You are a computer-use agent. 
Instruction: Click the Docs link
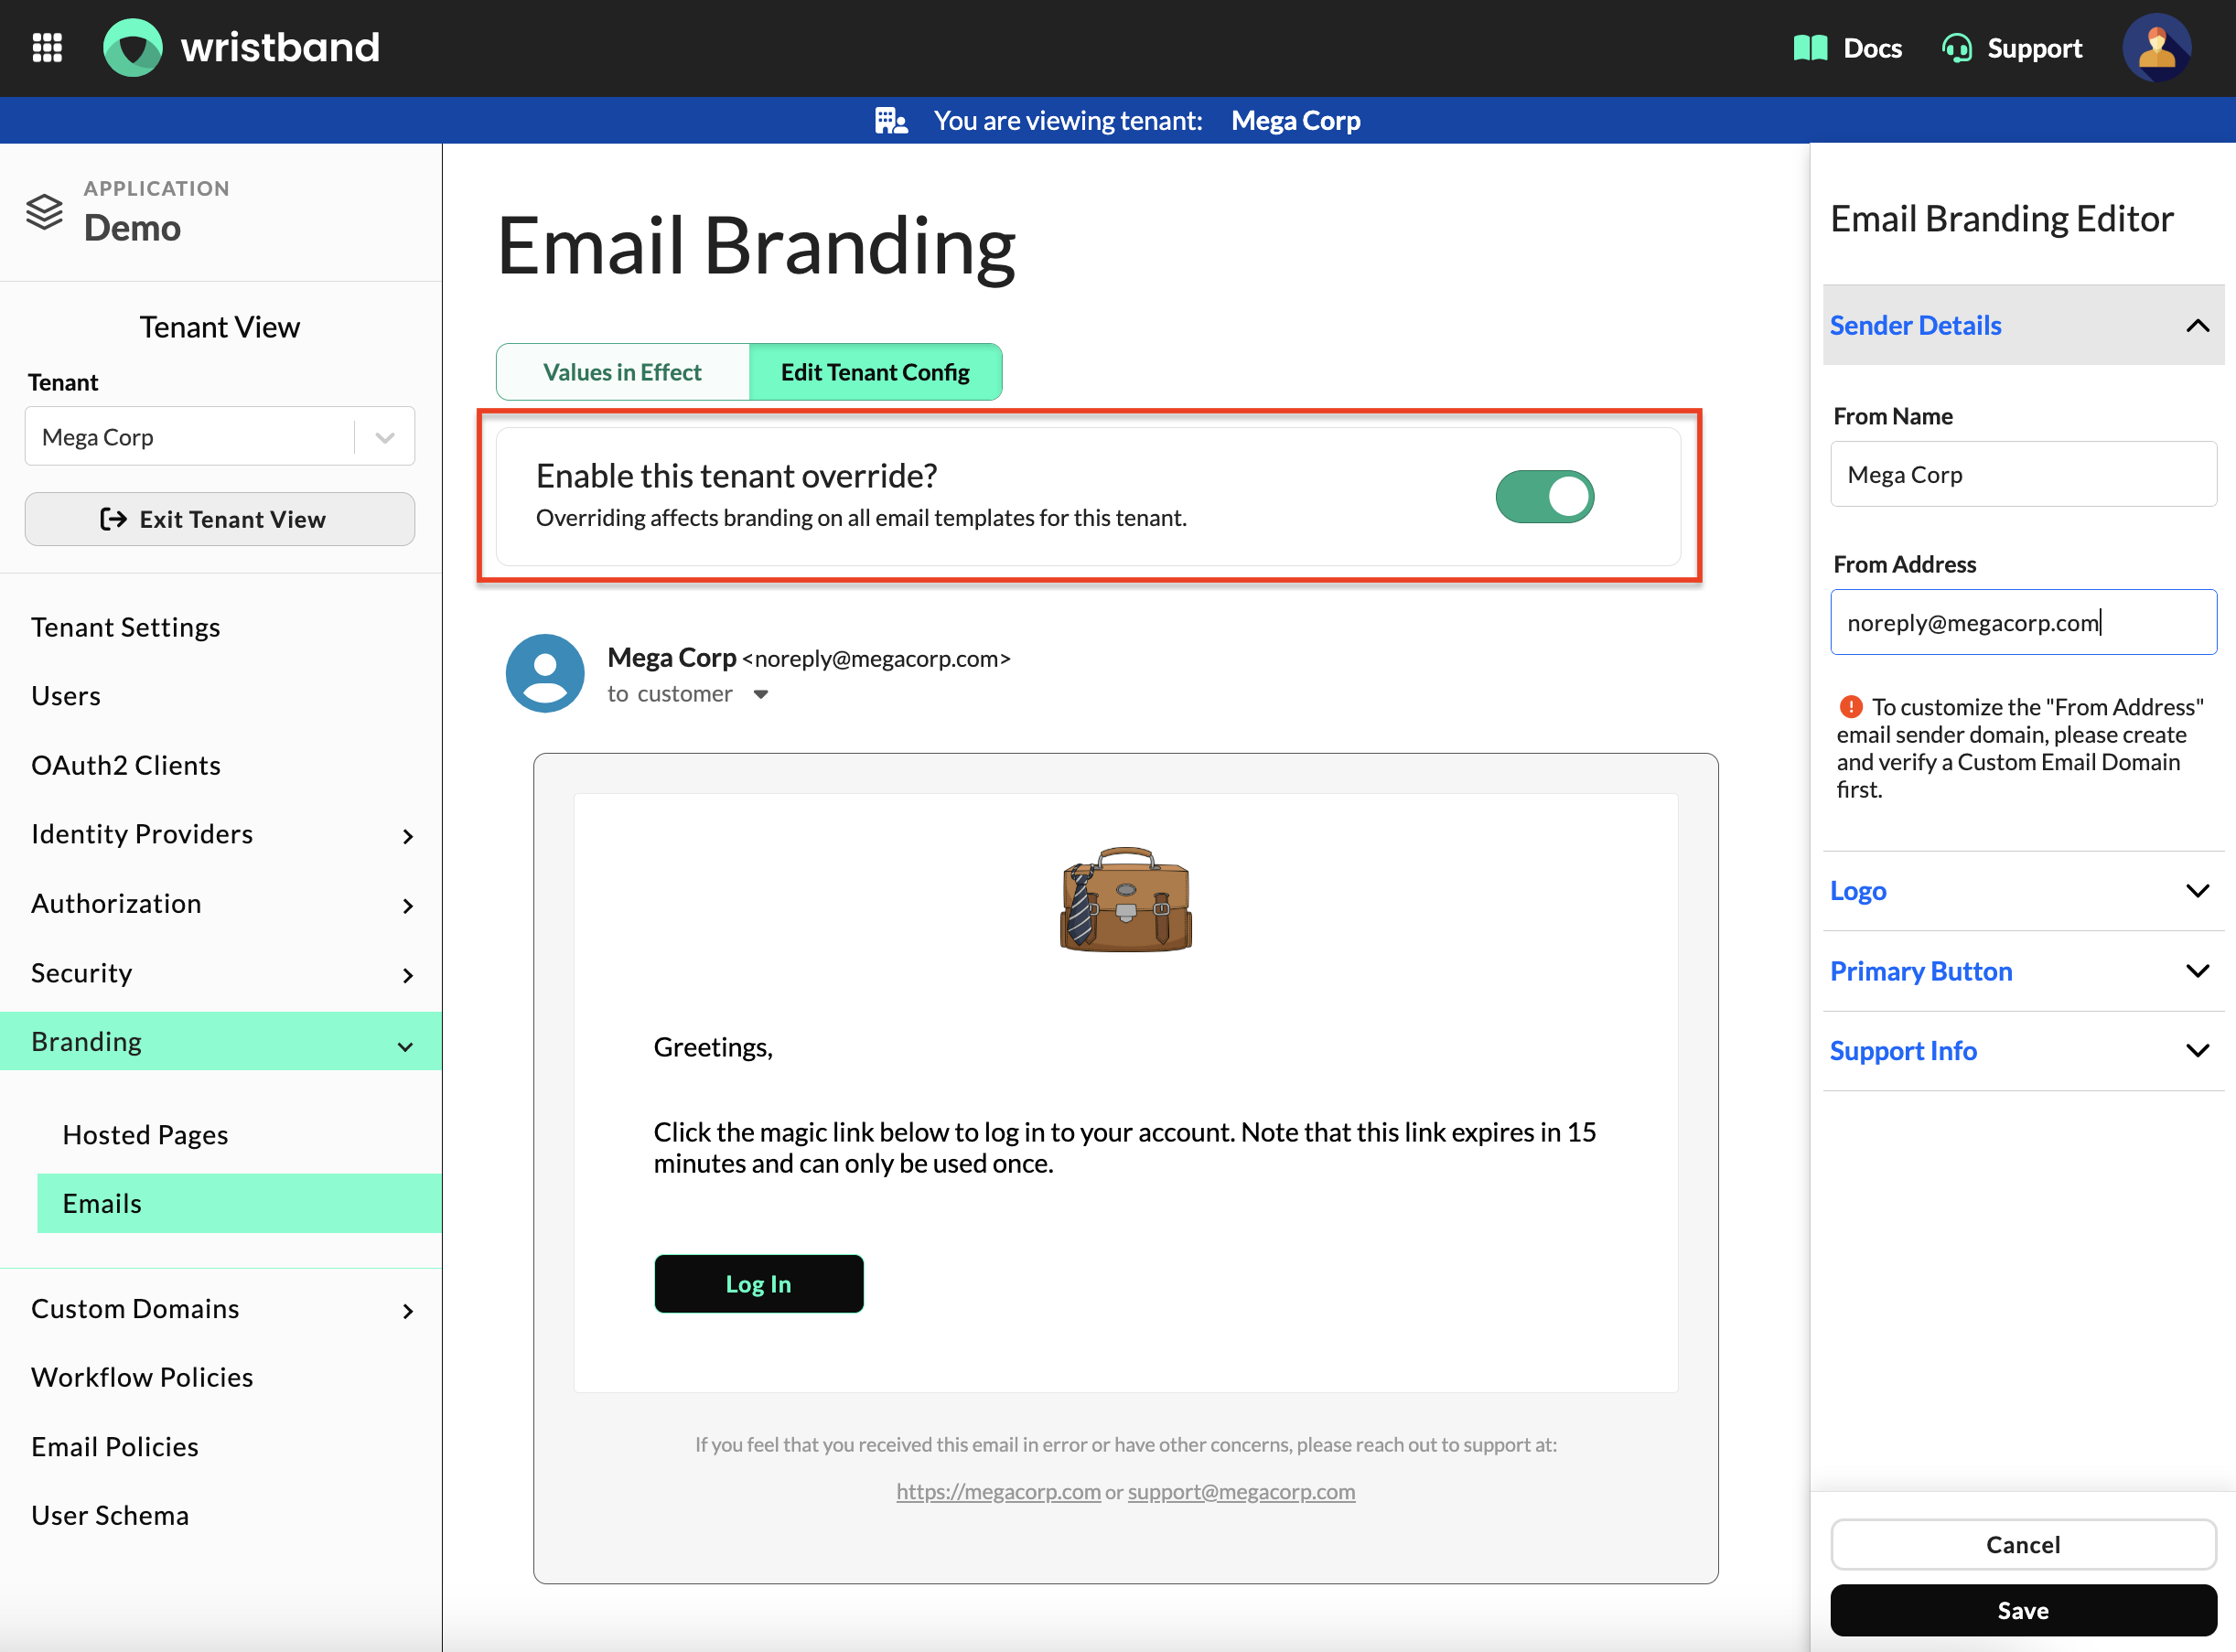[1872, 48]
